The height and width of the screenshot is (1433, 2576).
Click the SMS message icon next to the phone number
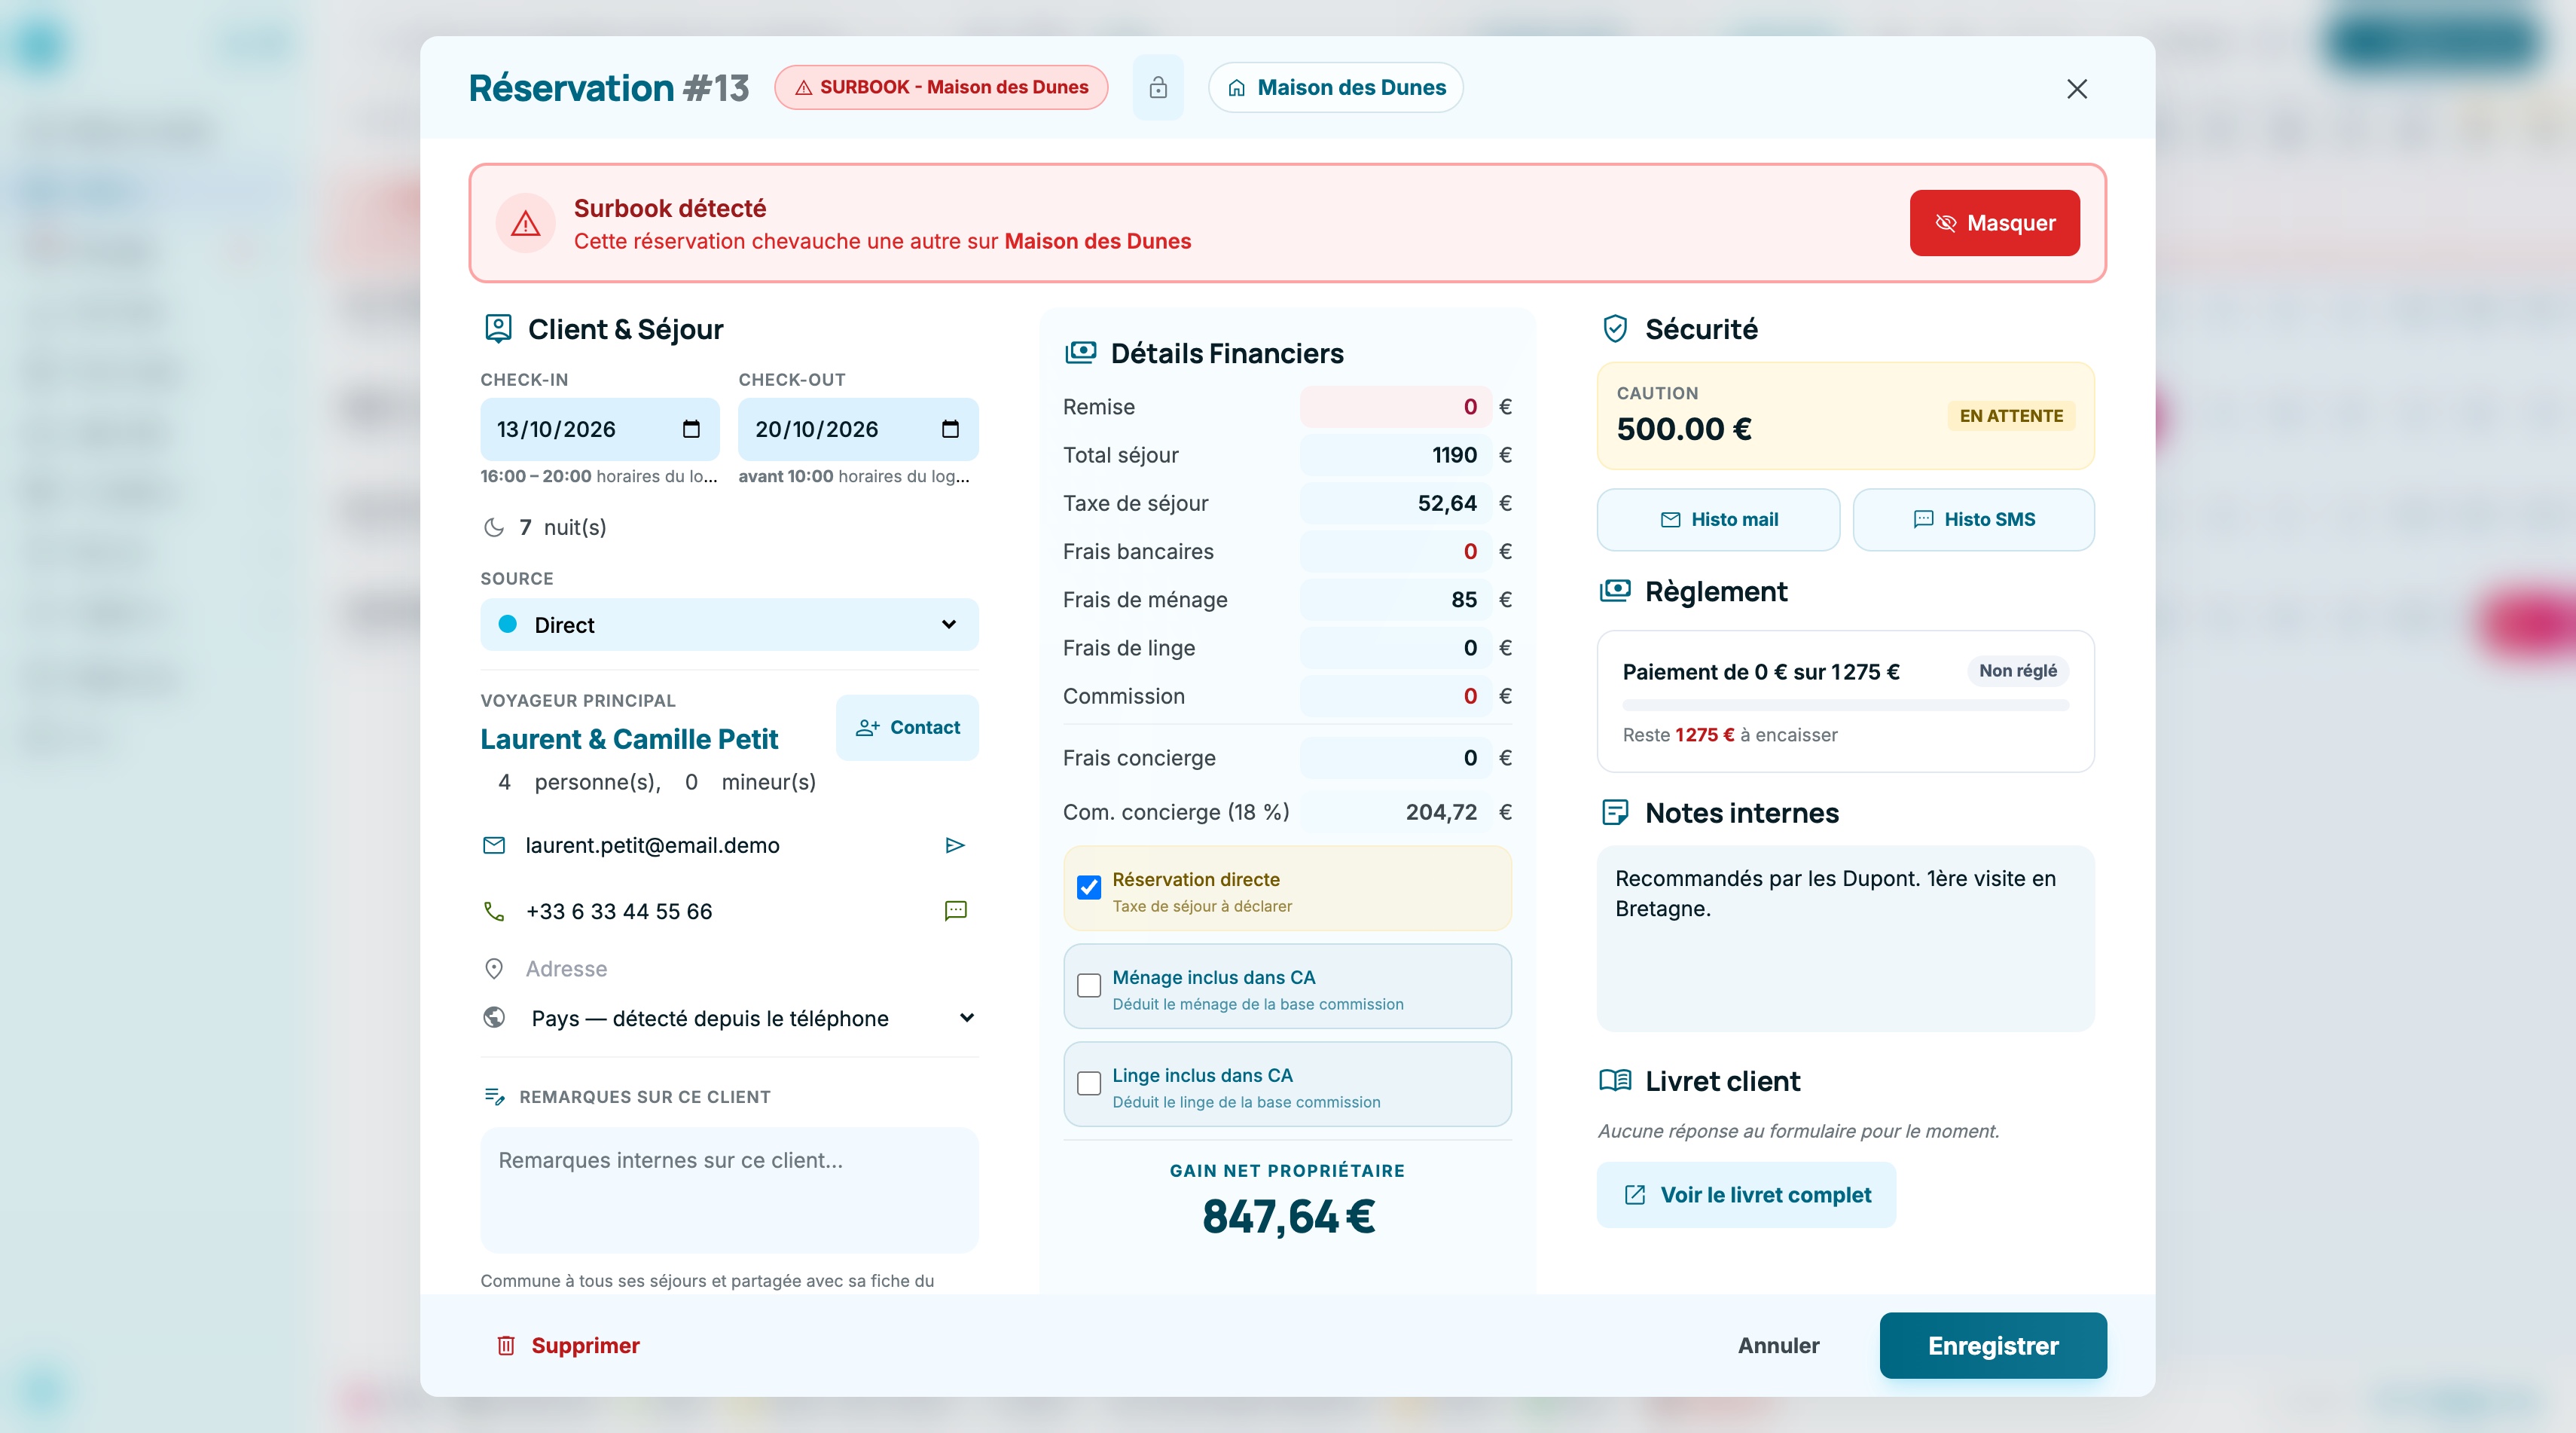point(955,911)
